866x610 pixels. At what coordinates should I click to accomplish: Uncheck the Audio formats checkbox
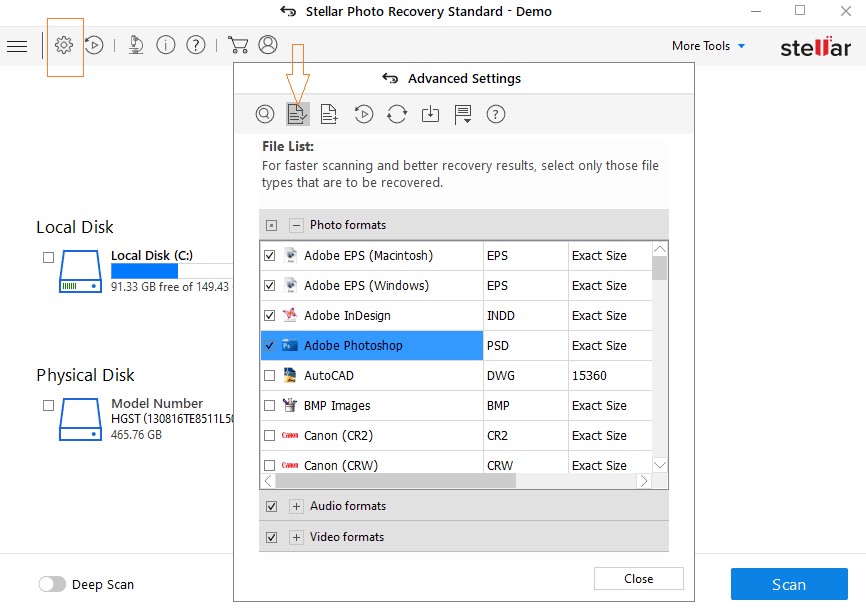click(x=271, y=506)
